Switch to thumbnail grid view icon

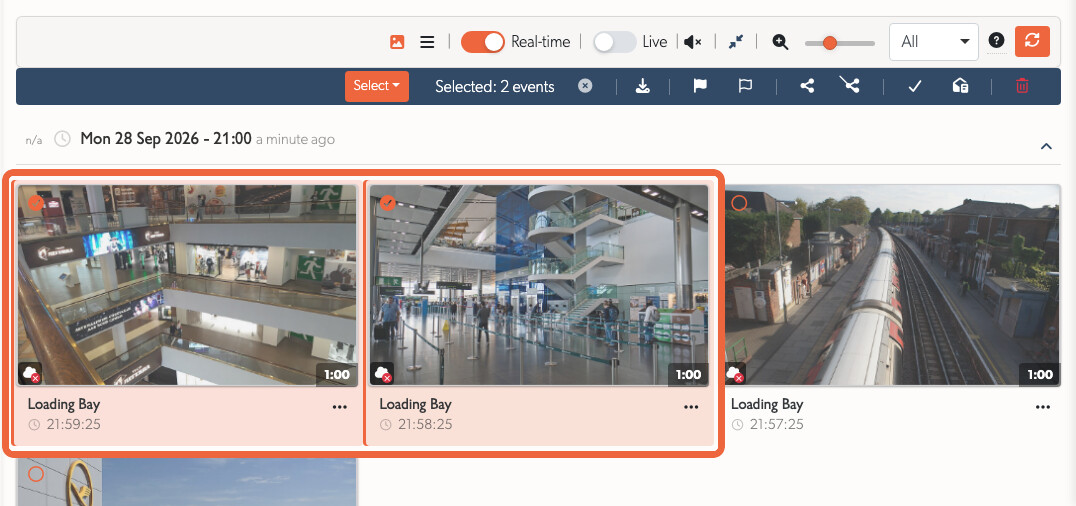click(x=397, y=42)
